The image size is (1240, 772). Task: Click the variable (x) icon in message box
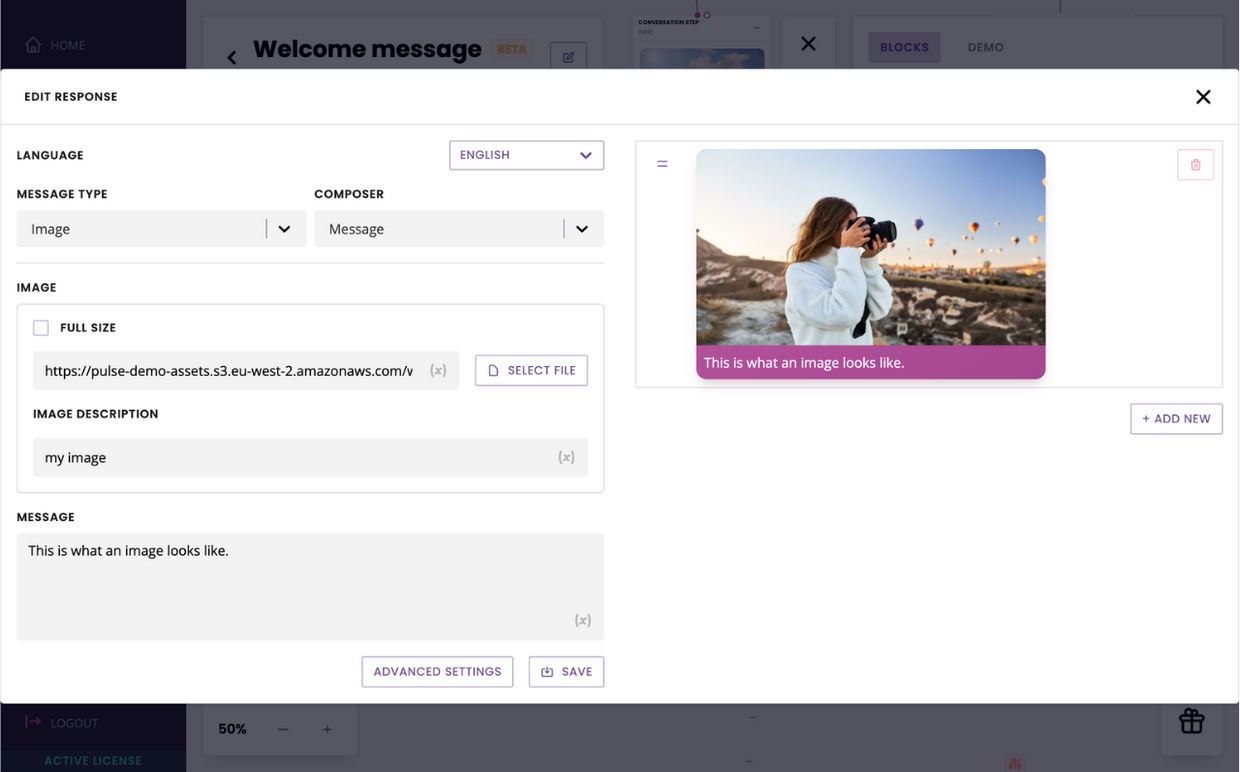582,620
